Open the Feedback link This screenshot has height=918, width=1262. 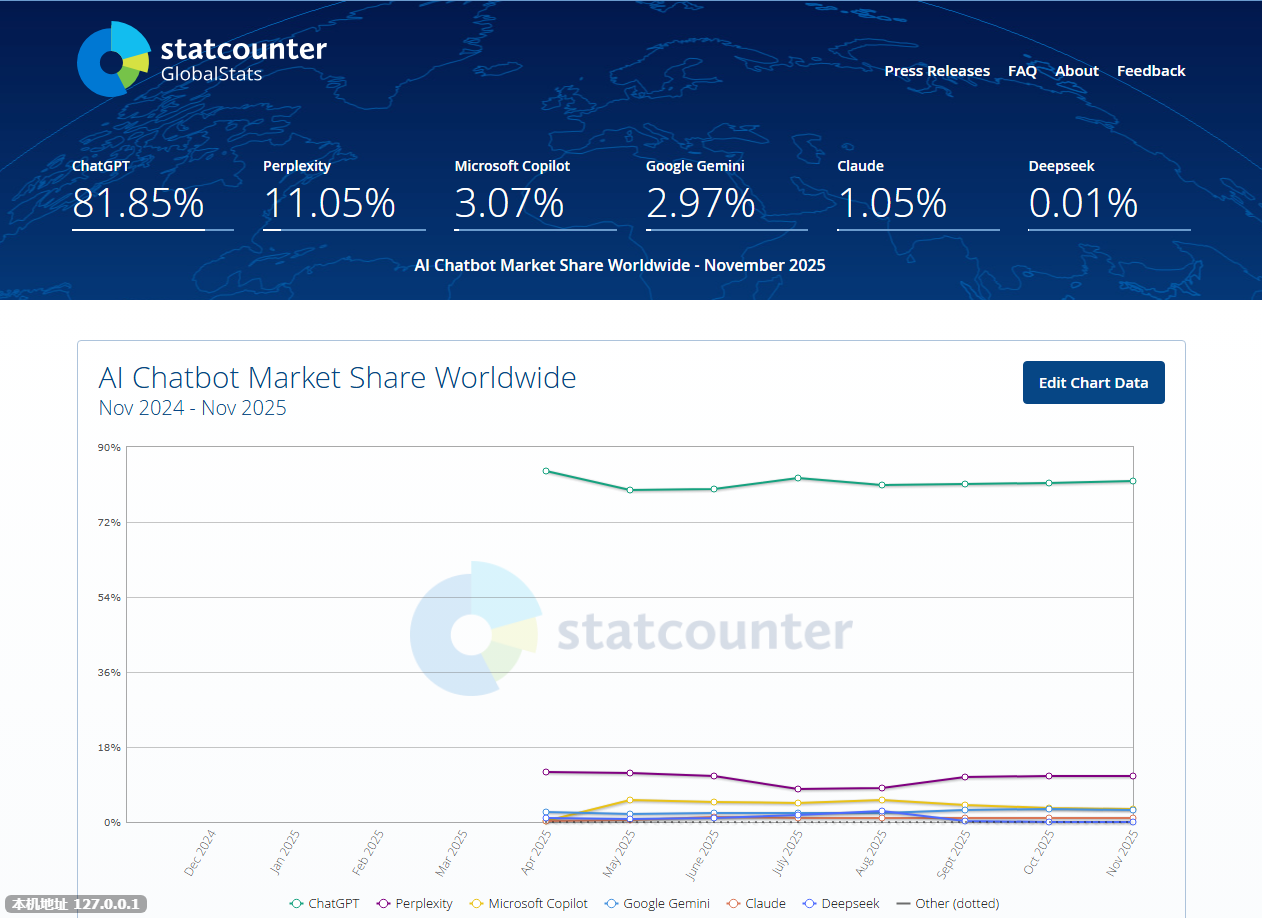point(1151,71)
